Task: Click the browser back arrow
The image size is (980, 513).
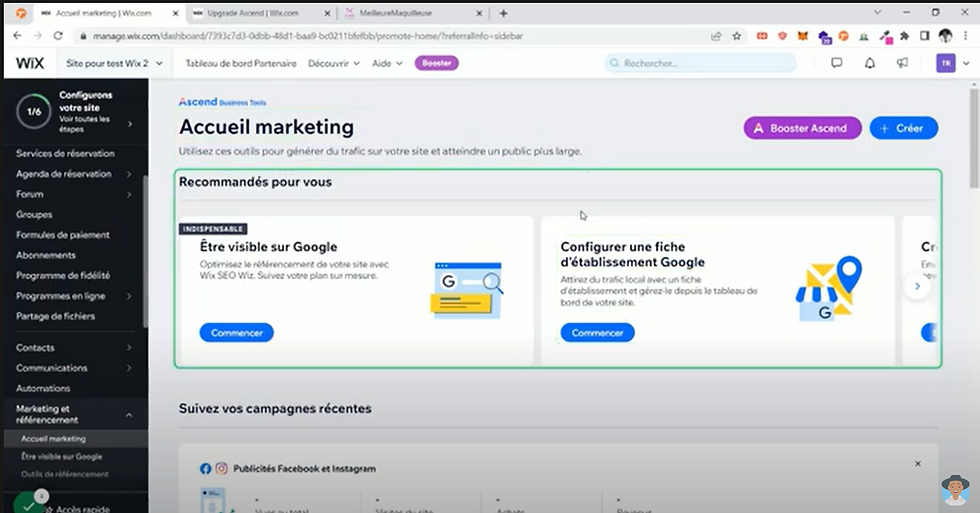Action: (x=18, y=36)
